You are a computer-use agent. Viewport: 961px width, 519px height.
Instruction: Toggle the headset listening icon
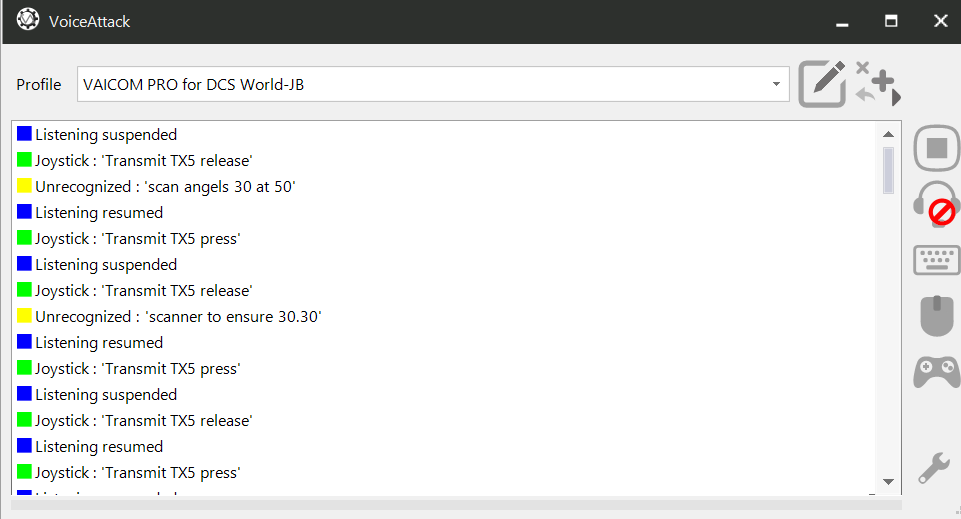[936, 204]
